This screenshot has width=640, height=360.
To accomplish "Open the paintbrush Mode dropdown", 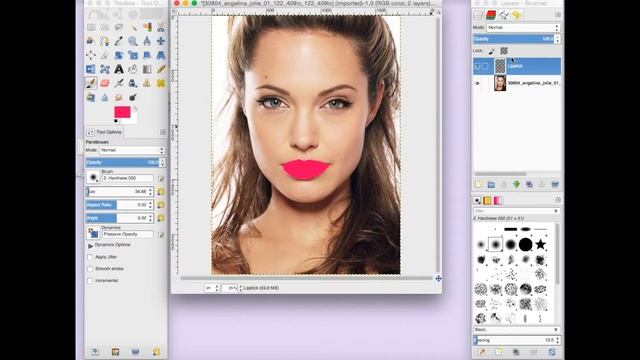I will 132,150.
